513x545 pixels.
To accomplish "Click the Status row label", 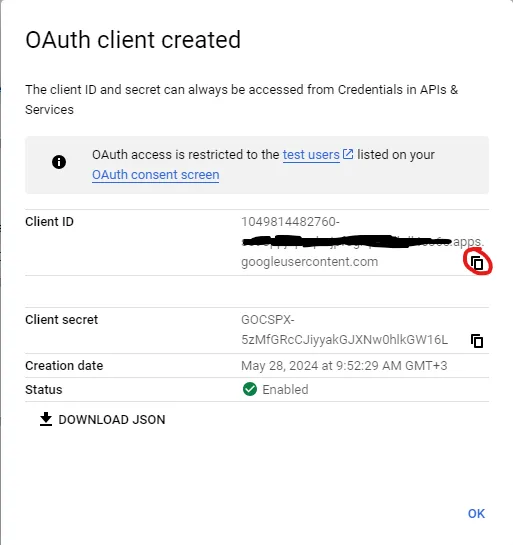I will point(44,390).
